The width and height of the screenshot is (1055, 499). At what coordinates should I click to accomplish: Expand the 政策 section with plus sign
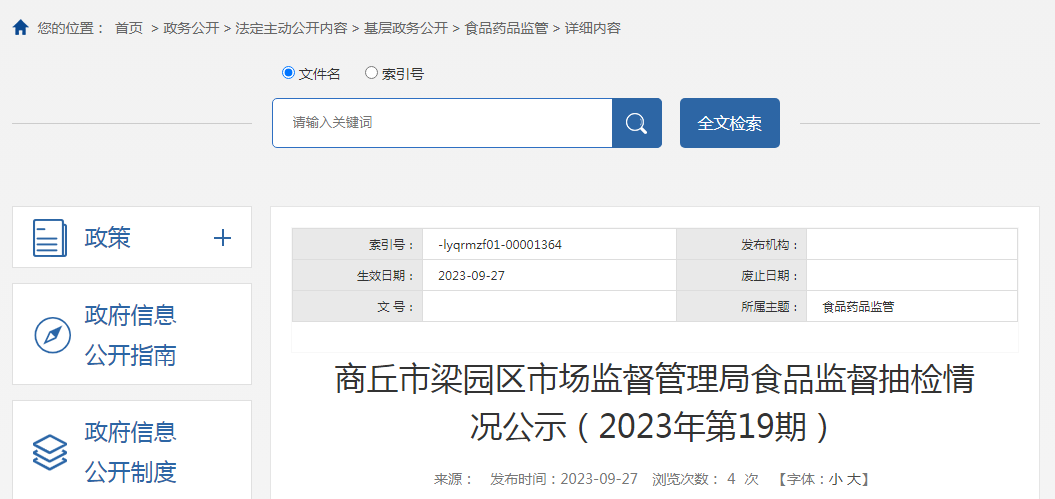(222, 238)
